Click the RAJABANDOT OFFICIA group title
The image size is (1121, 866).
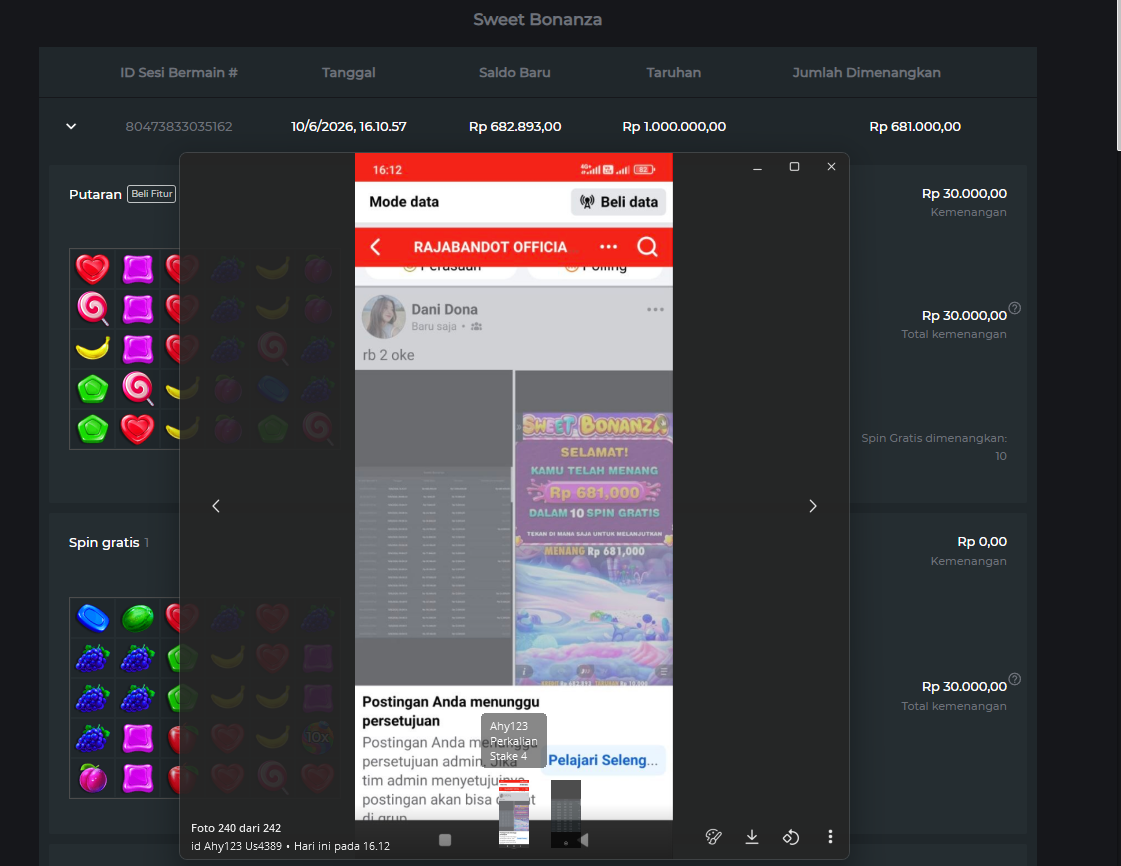point(490,247)
